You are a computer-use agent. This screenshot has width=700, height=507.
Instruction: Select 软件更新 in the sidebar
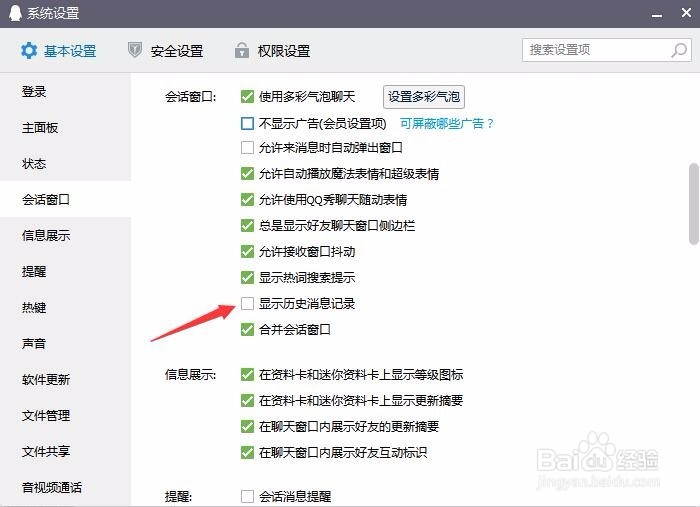pyautogui.click(x=65, y=379)
